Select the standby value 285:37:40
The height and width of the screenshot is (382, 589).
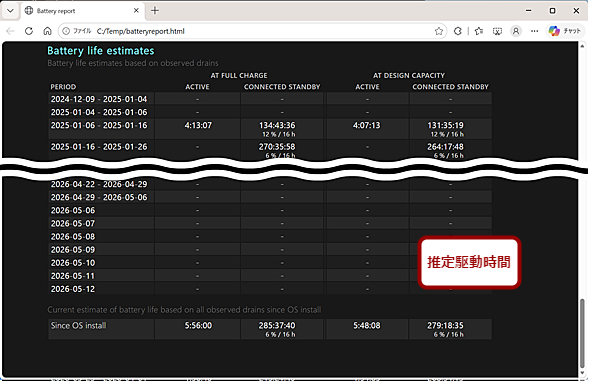coord(277,326)
